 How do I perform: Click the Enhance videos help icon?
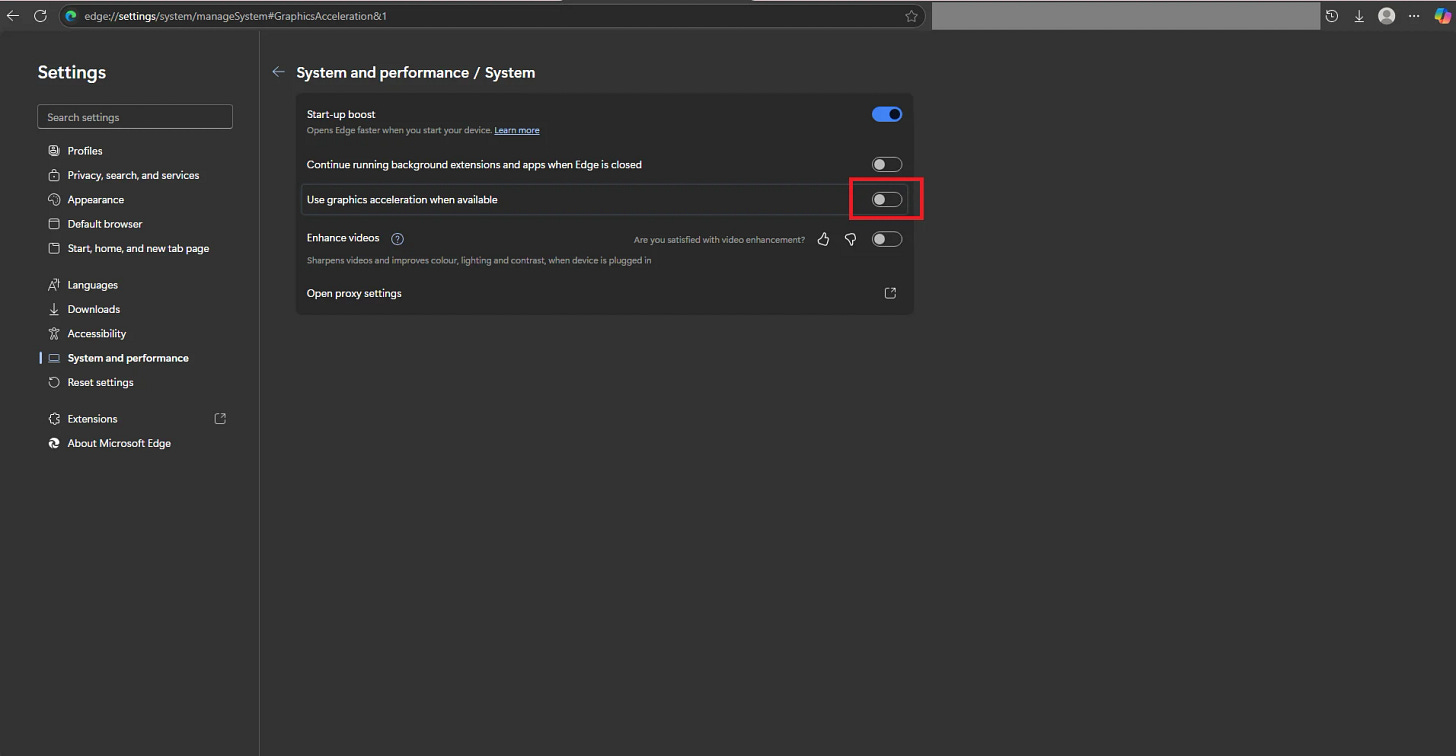pyautogui.click(x=397, y=238)
